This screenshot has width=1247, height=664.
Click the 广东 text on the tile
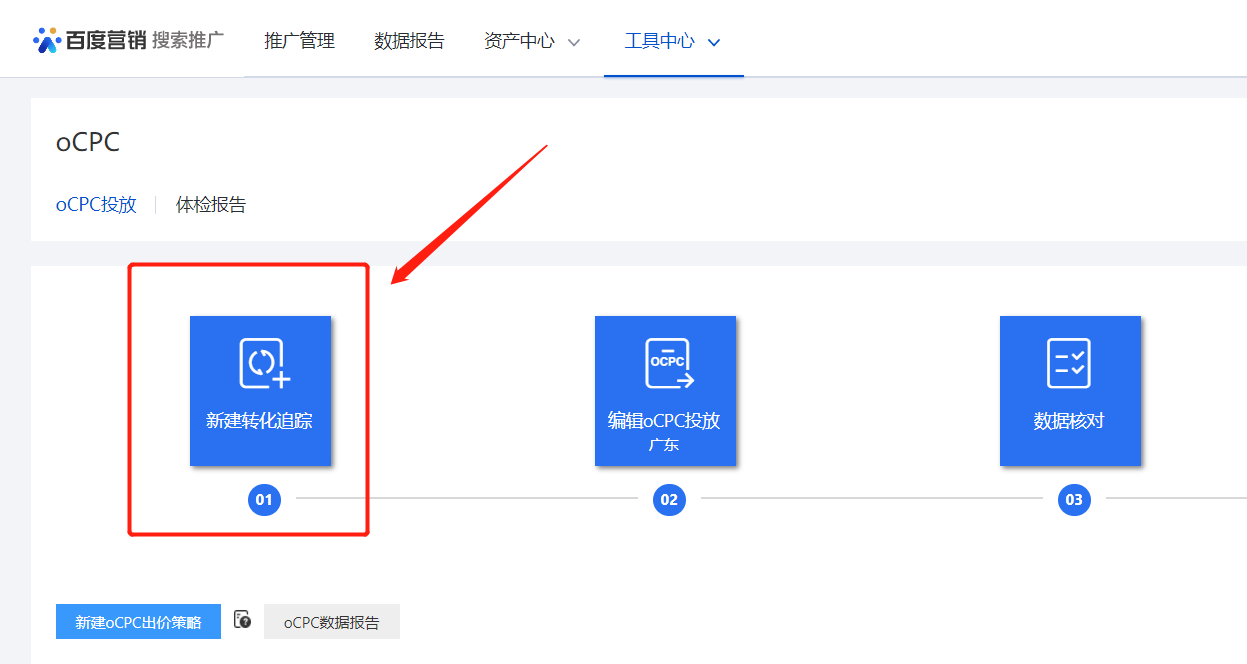coord(663,445)
